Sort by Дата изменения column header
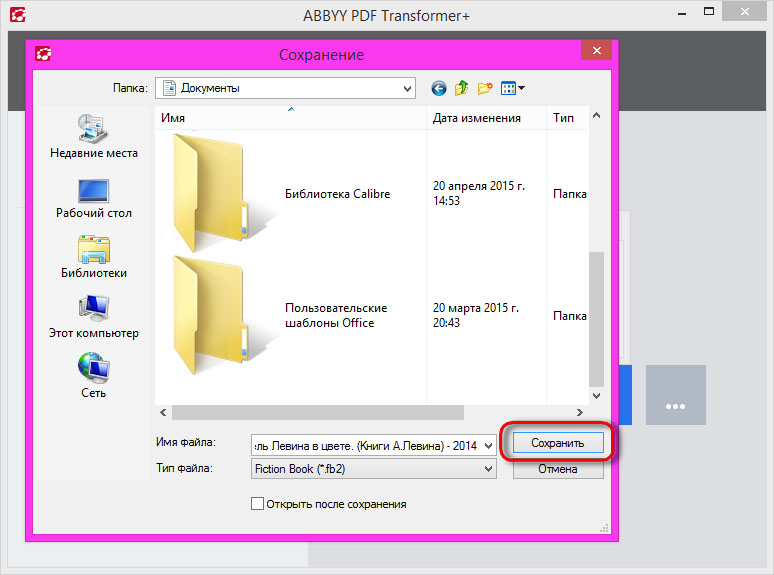Viewport: 774px width, 575px height. pyautogui.click(x=486, y=118)
